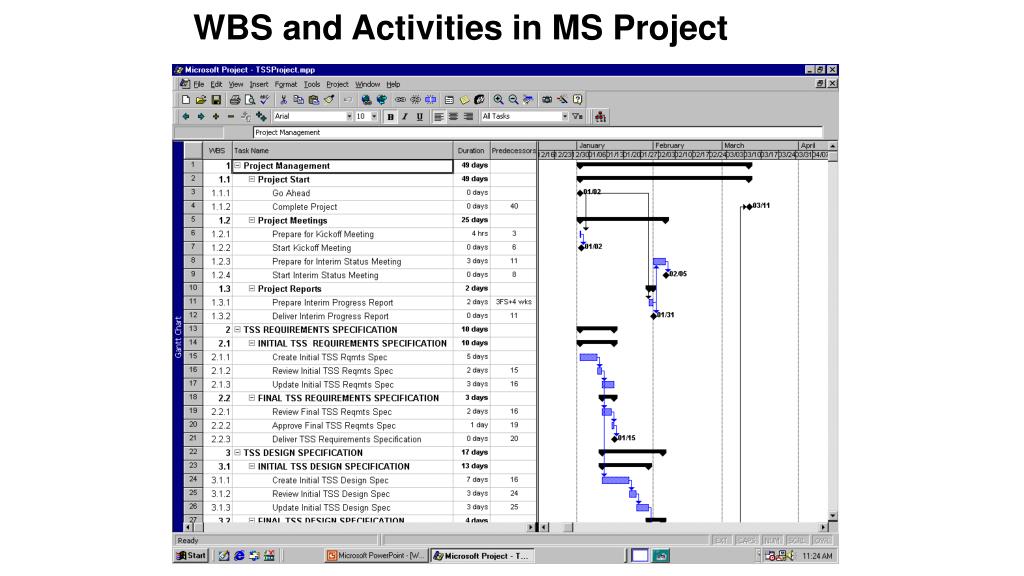Open the Edit menu
This screenshot has height=576, width=1024.
(x=216, y=84)
